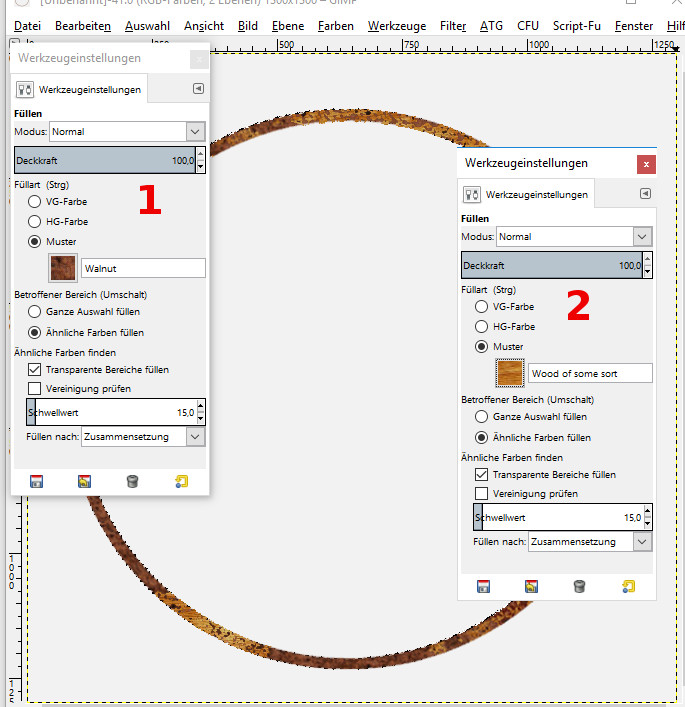Open the Bearbeiten menu
The width and height of the screenshot is (685, 707).
[x=83, y=26]
